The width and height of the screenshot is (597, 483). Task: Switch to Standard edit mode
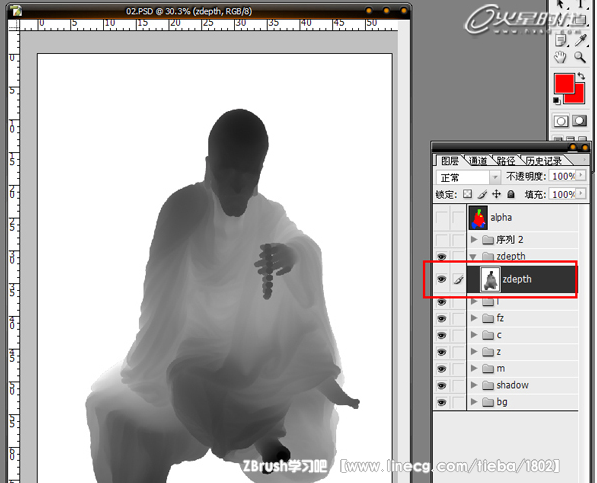pos(560,121)
